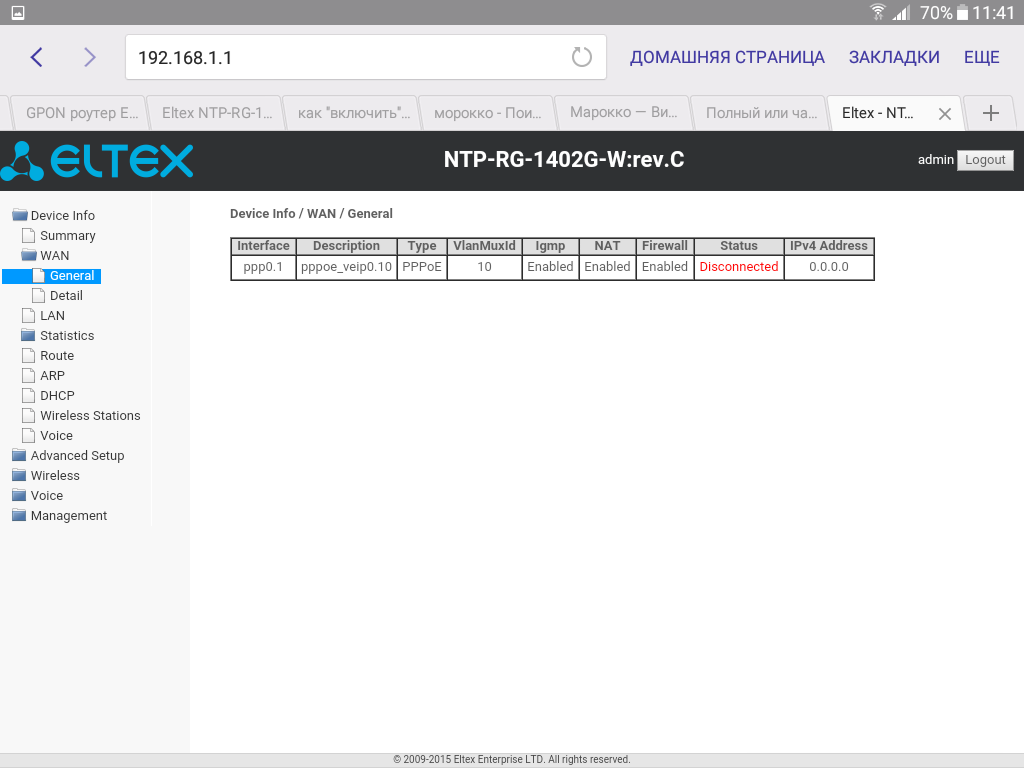Click the Eltex logo in the header
The width and height of the screenshot is (1024, 768).
point(97,160)
